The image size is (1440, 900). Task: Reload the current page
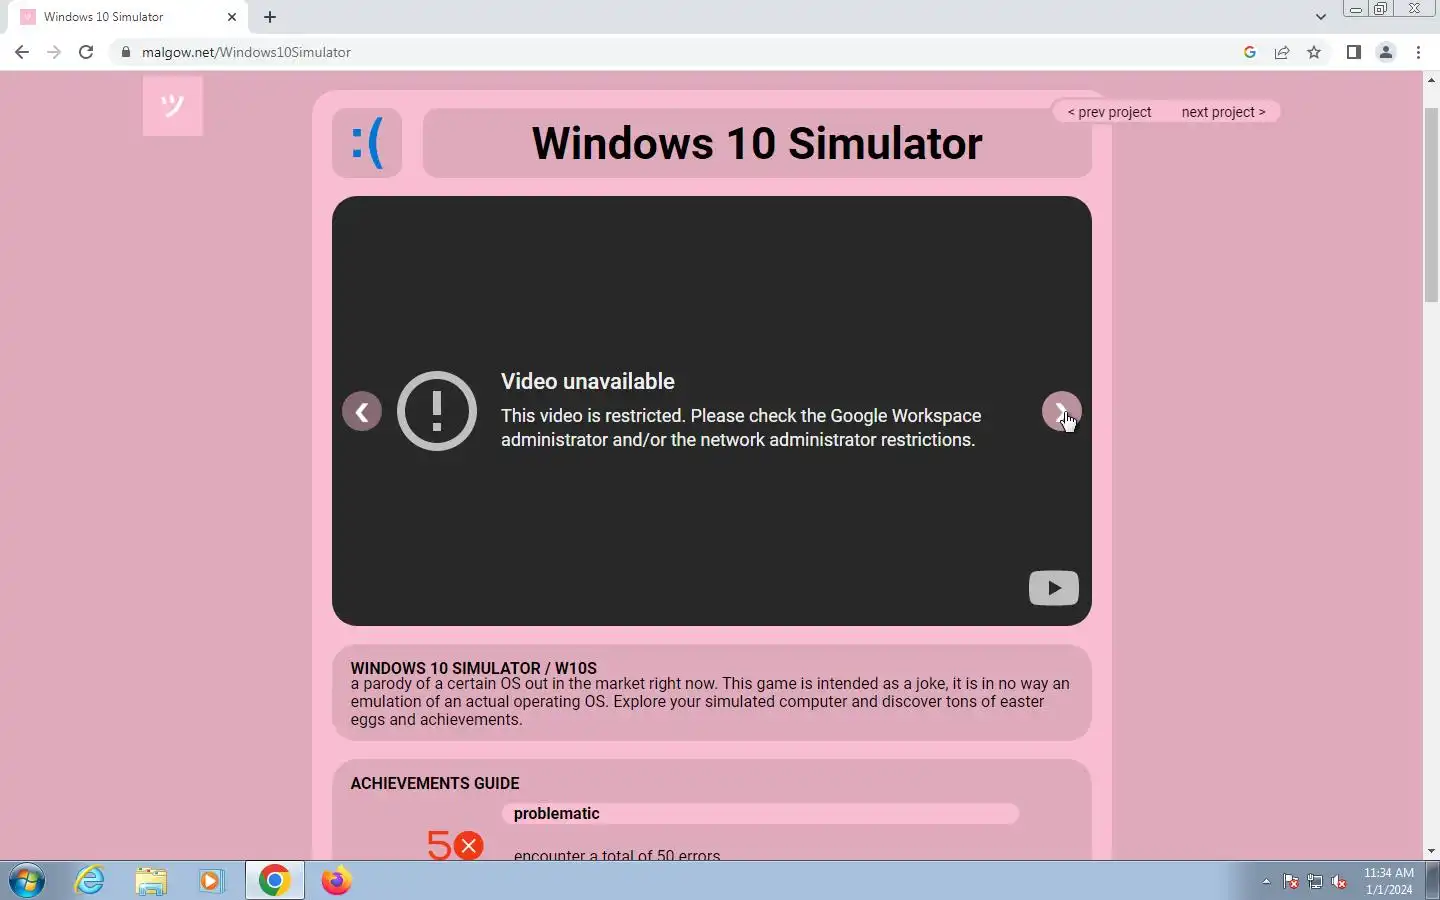click(x=86, y=52)
